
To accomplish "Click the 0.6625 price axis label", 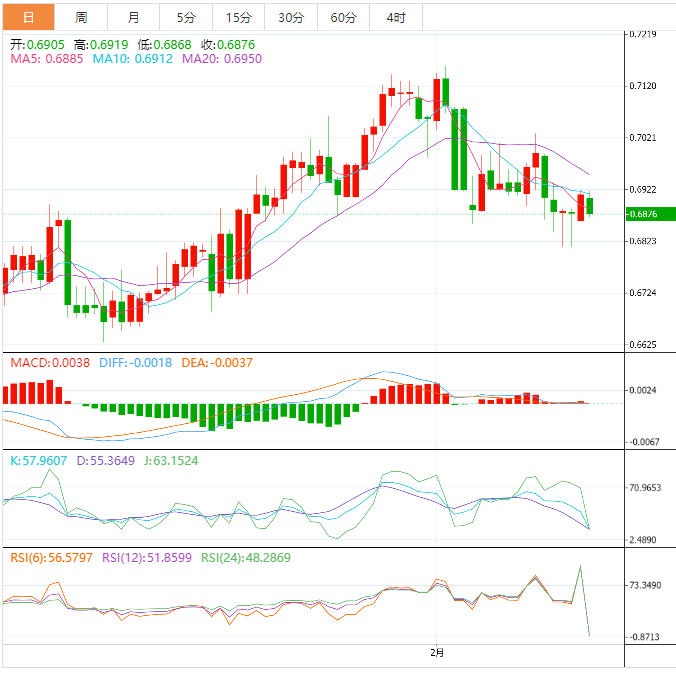I will tap(643, 345).
